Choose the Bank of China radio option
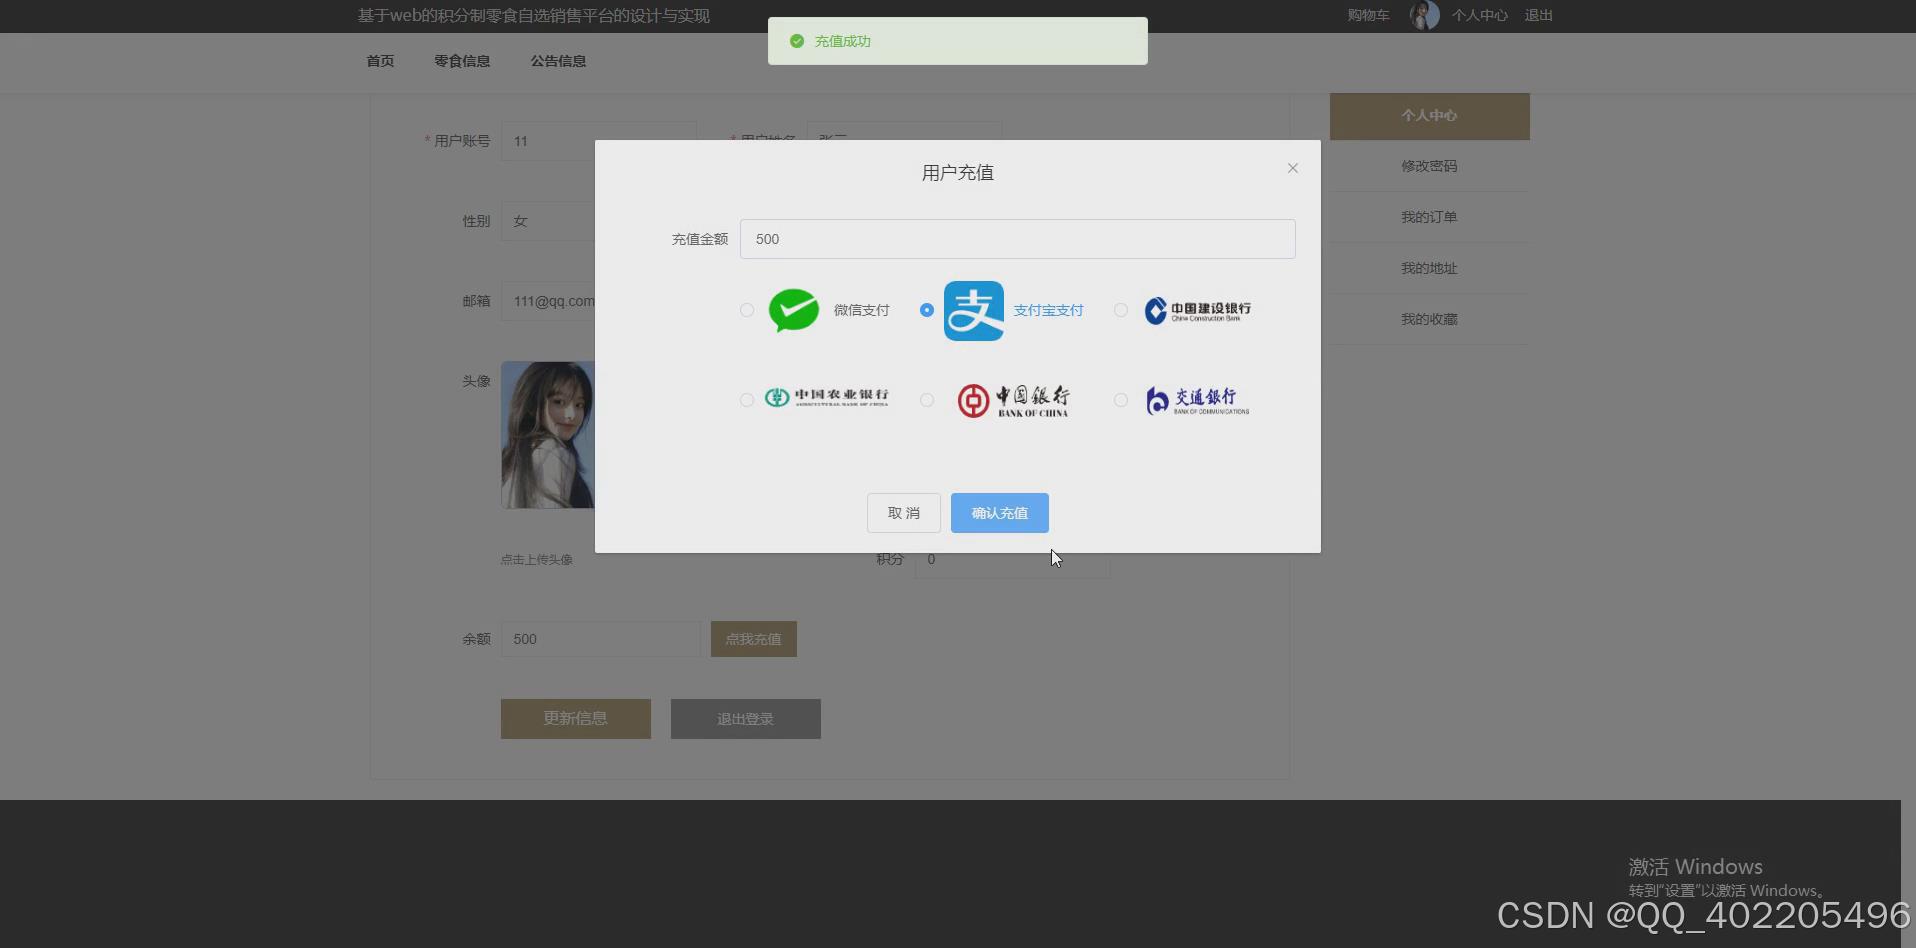 click(x=926, y=400)
